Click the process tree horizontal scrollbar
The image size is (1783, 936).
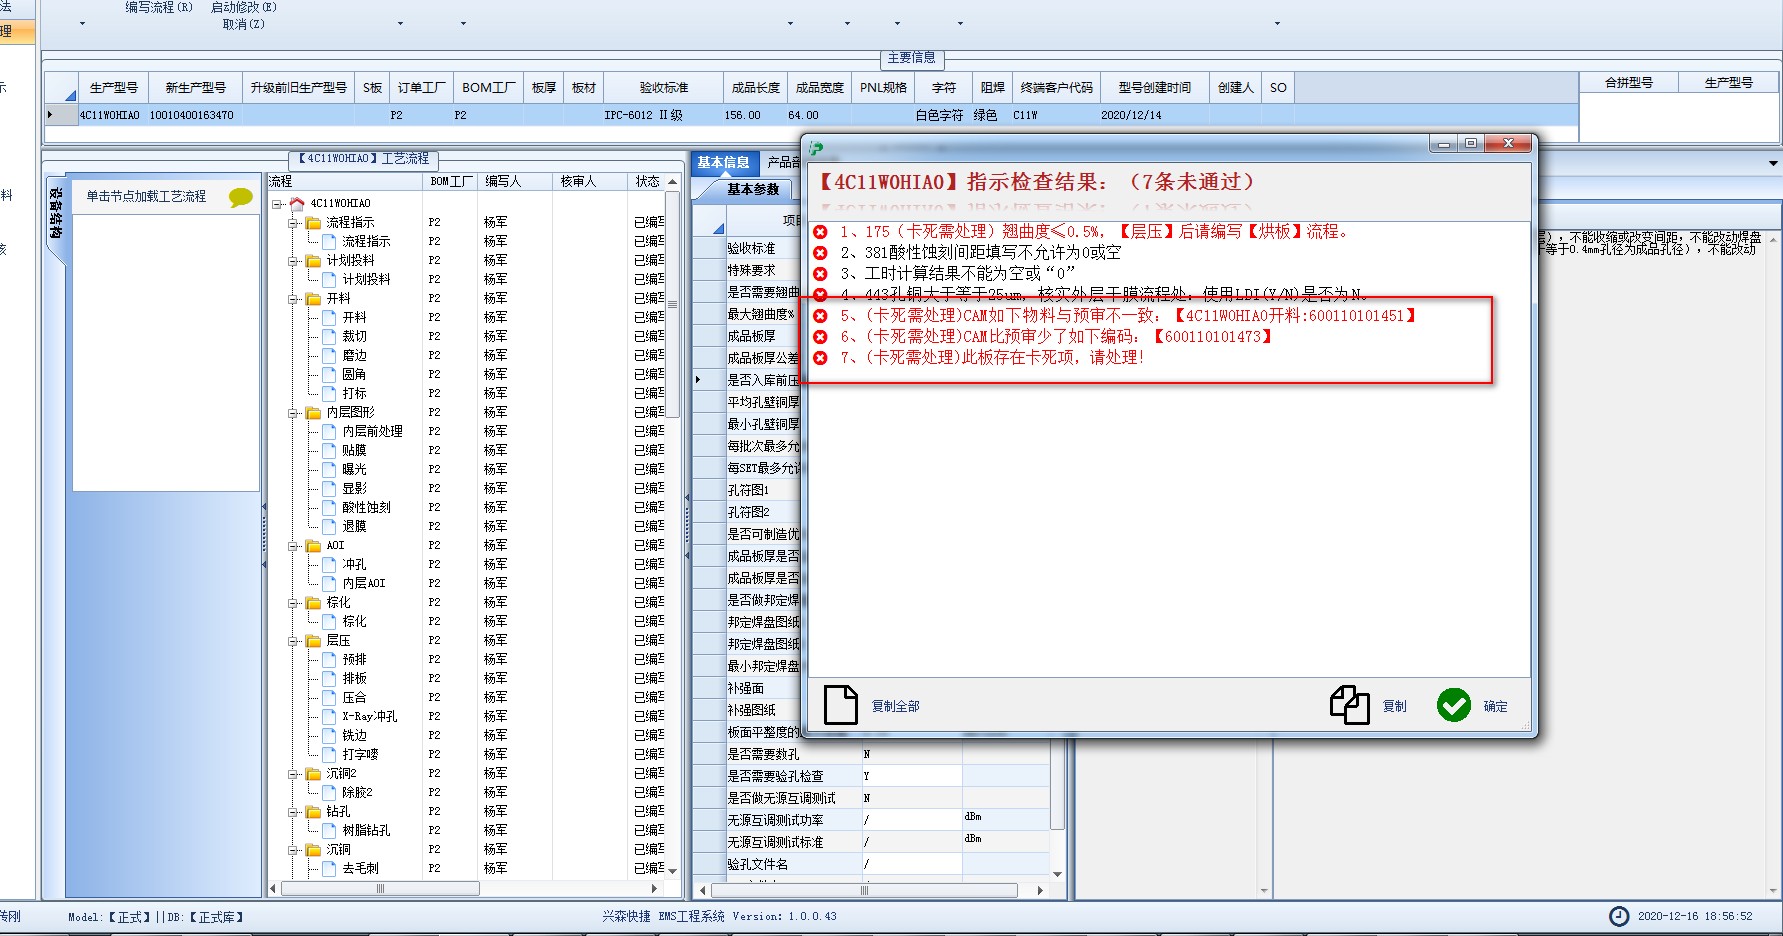(x=380, y=888)
